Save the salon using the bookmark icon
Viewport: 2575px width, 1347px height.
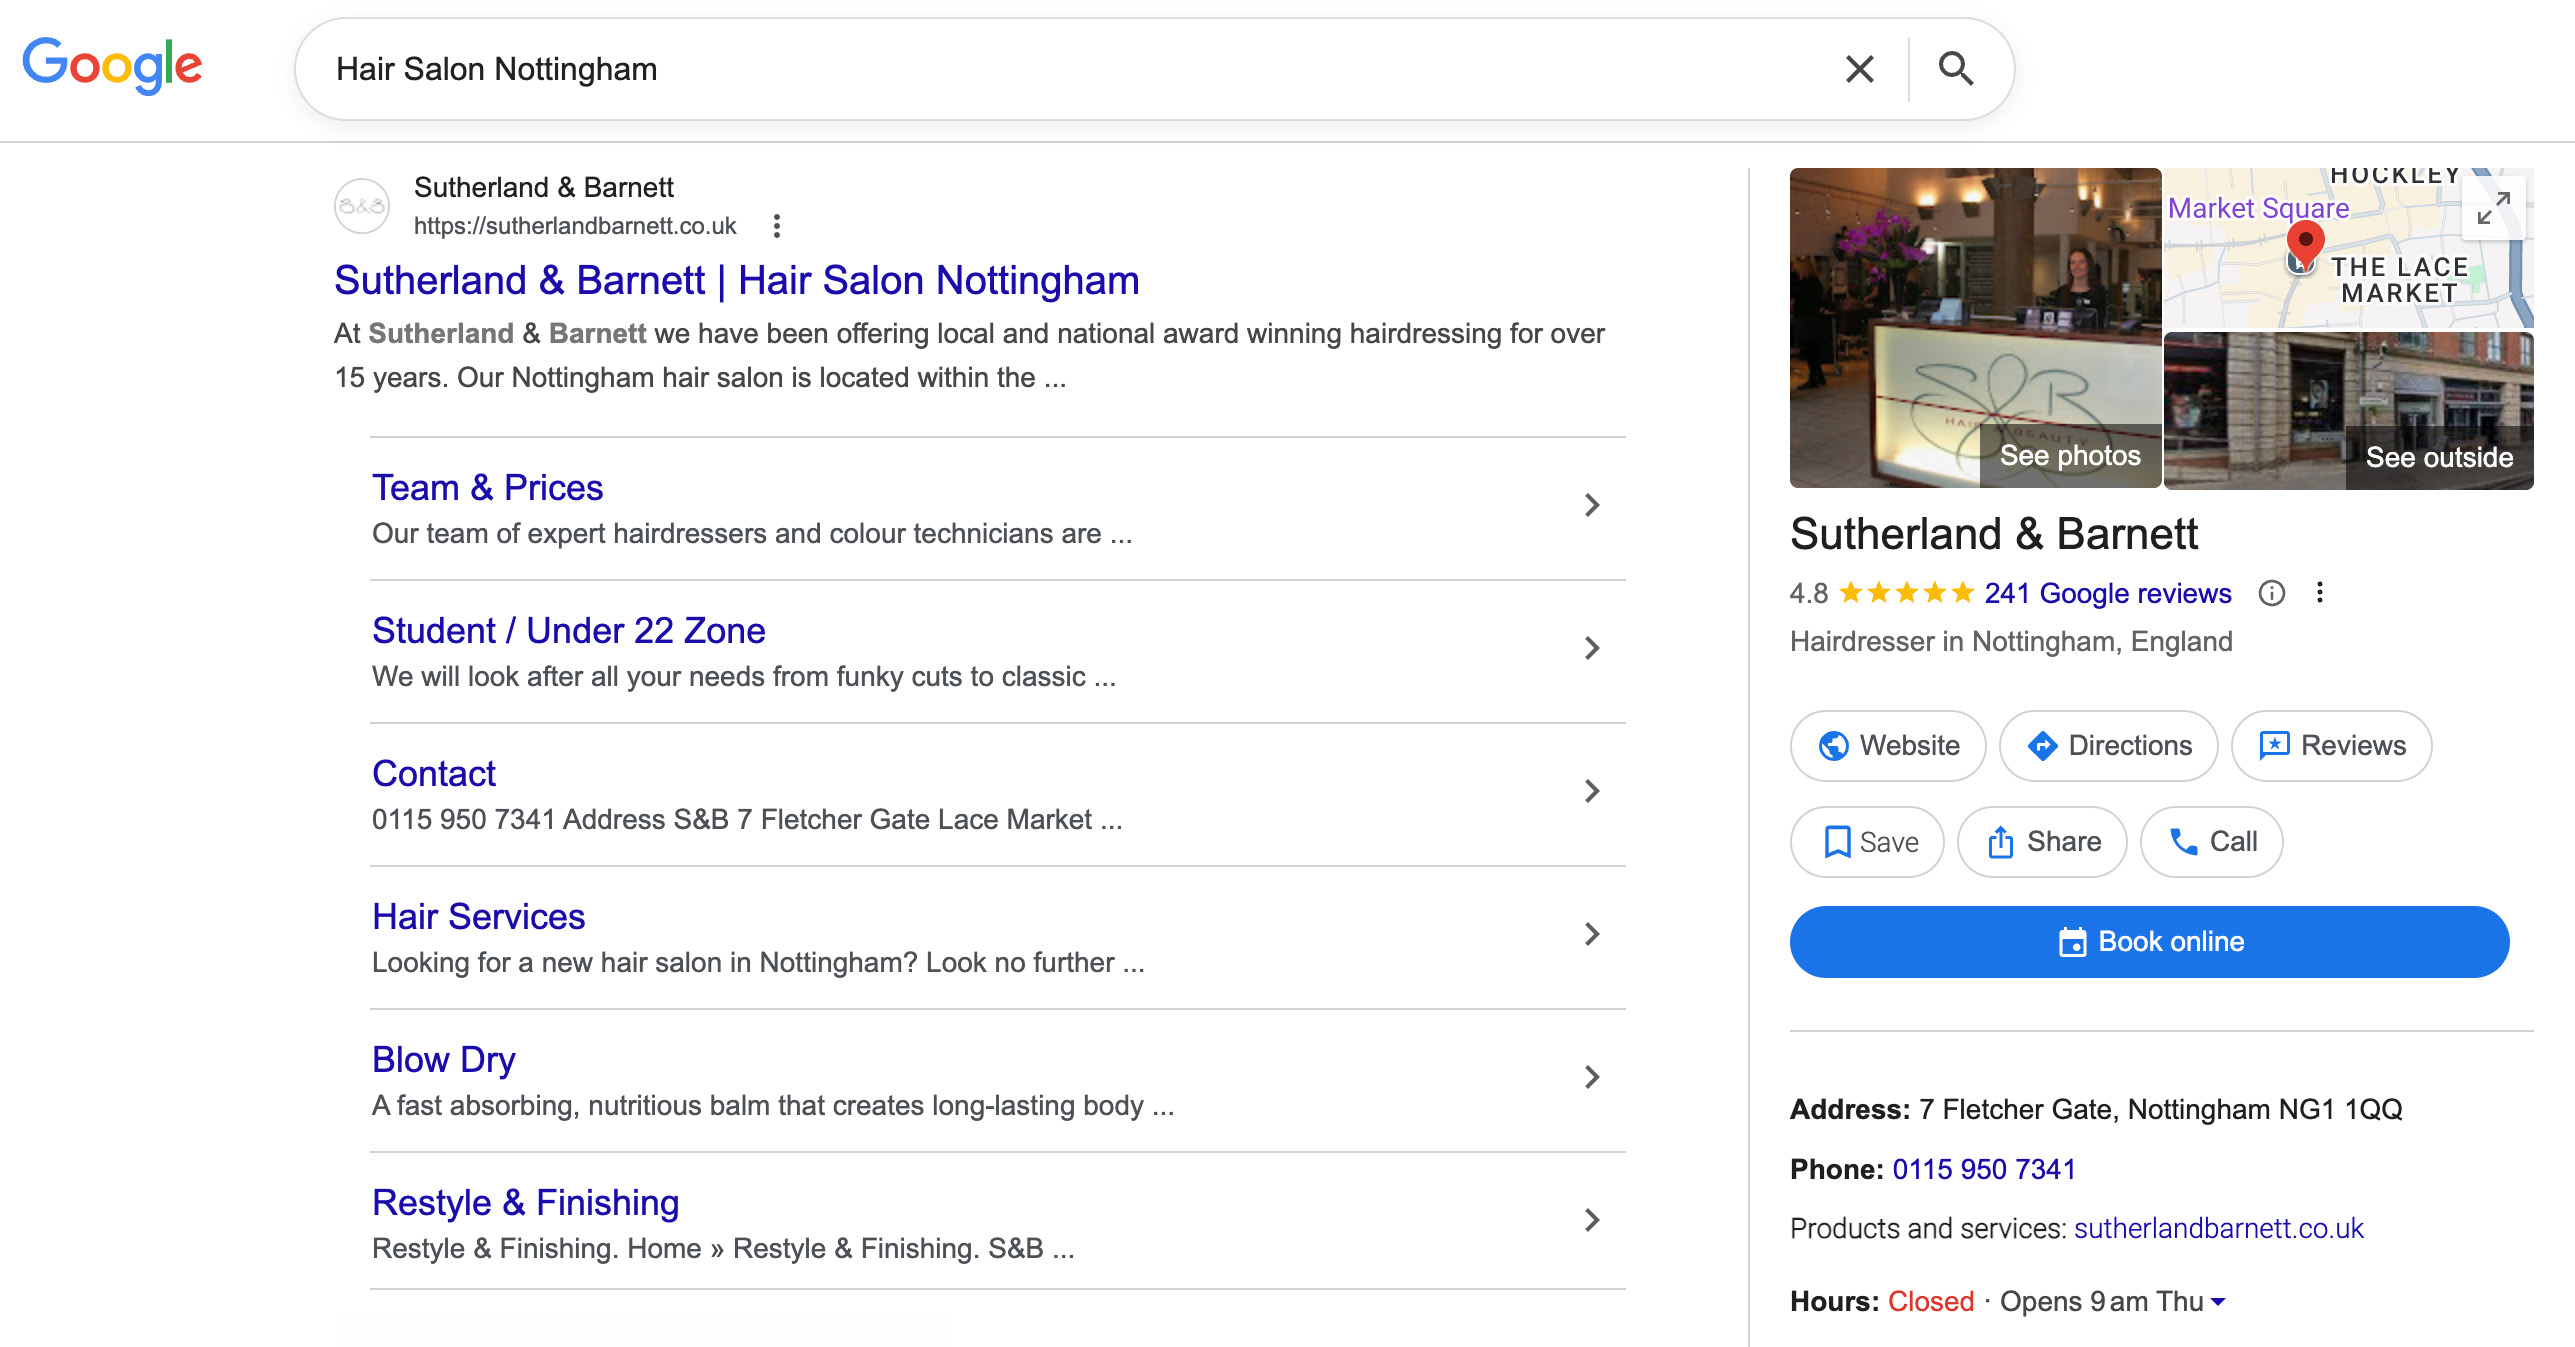[x=1836, y=841]
